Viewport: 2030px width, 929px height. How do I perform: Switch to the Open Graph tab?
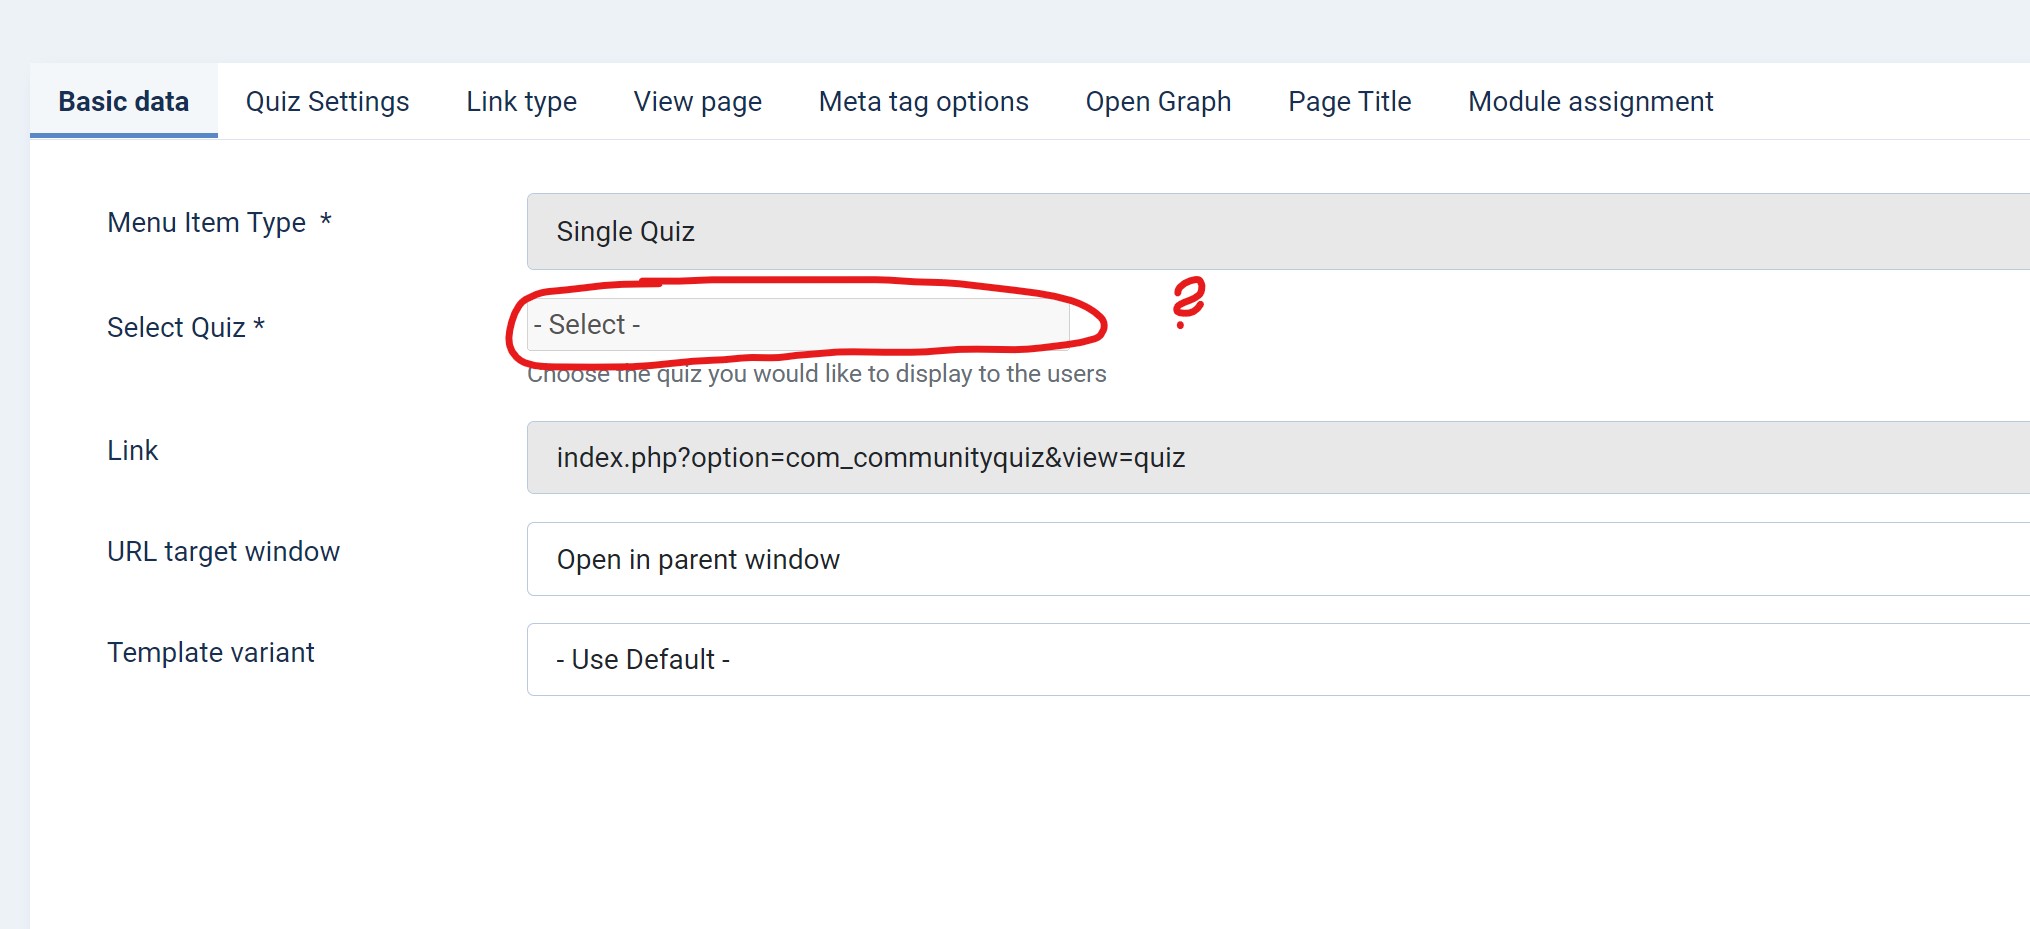coord(1158,102)
